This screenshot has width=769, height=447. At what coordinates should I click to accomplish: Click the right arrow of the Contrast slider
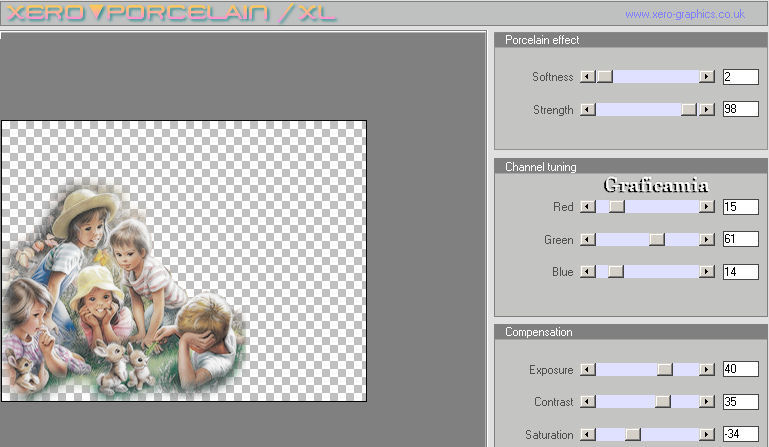tap(707, 401)
